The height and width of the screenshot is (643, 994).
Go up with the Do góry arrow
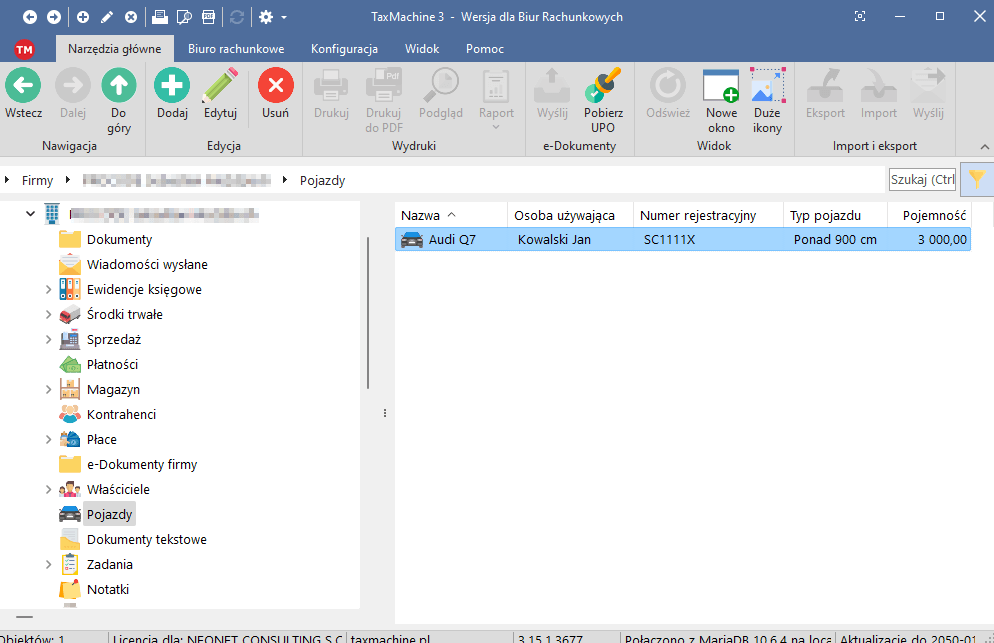pos(119,87)
